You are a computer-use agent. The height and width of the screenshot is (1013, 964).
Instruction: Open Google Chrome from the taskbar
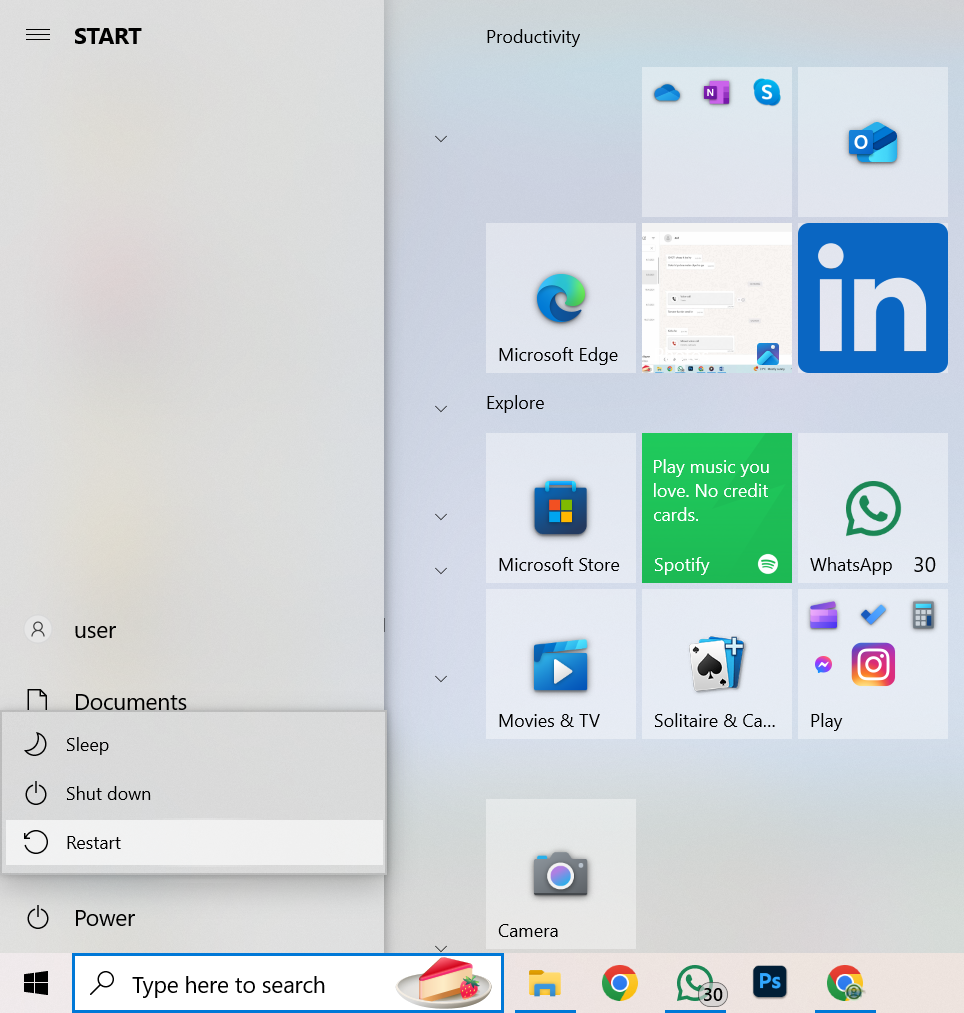[620, 983]
